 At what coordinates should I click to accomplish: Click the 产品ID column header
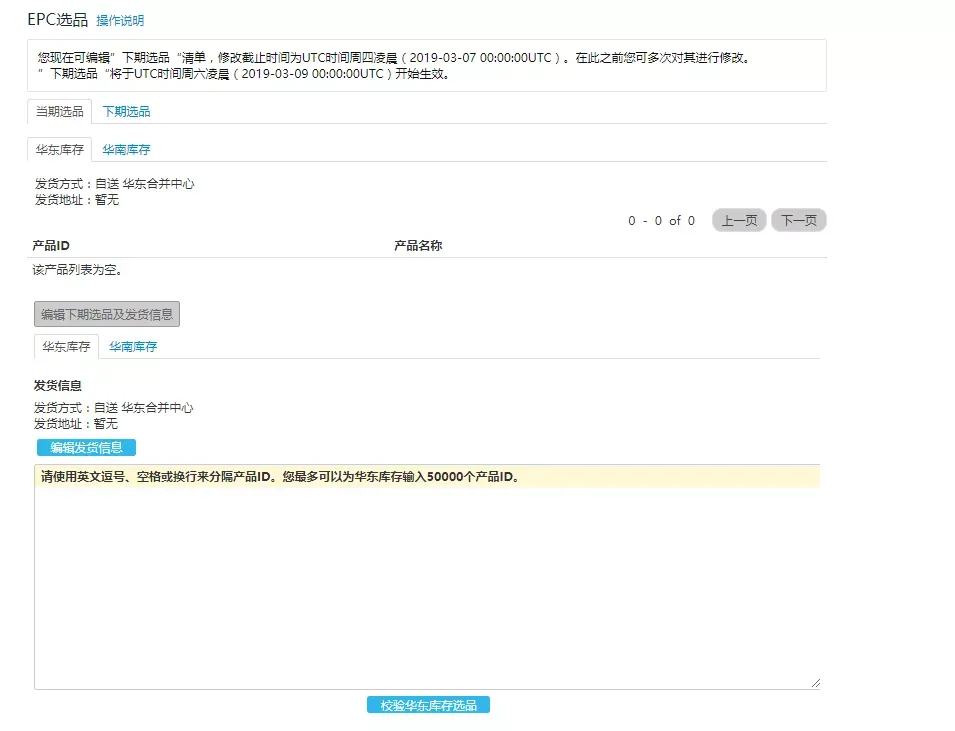click(51, 246)
